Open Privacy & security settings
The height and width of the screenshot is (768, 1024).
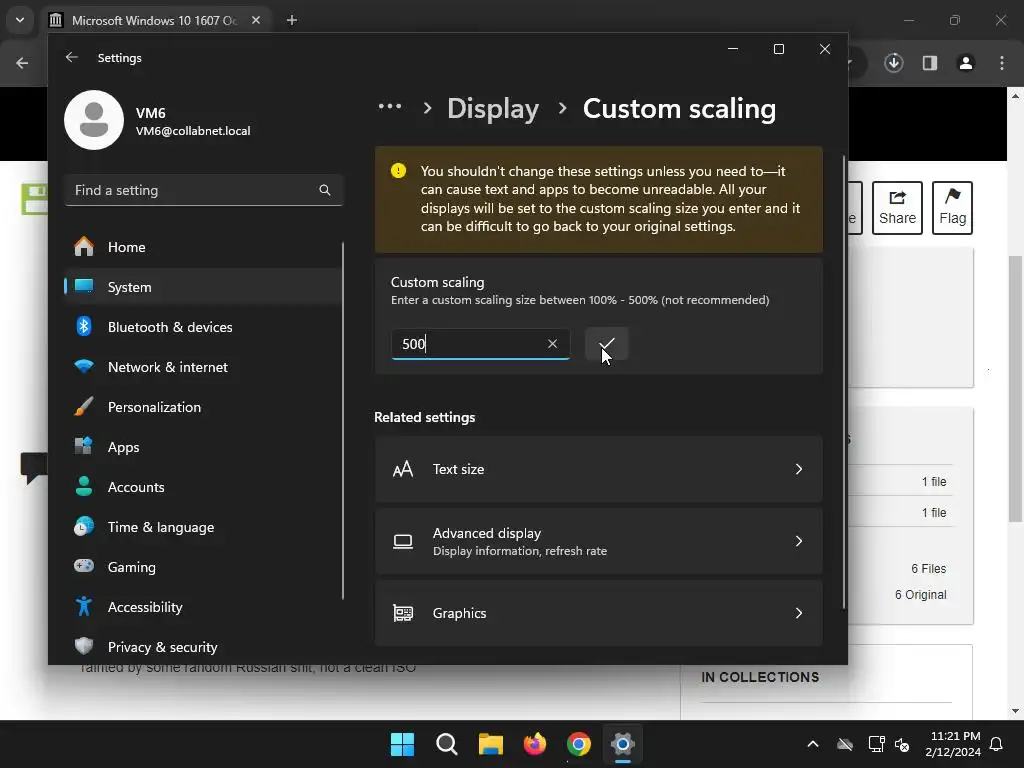click(x=203, y=647)
